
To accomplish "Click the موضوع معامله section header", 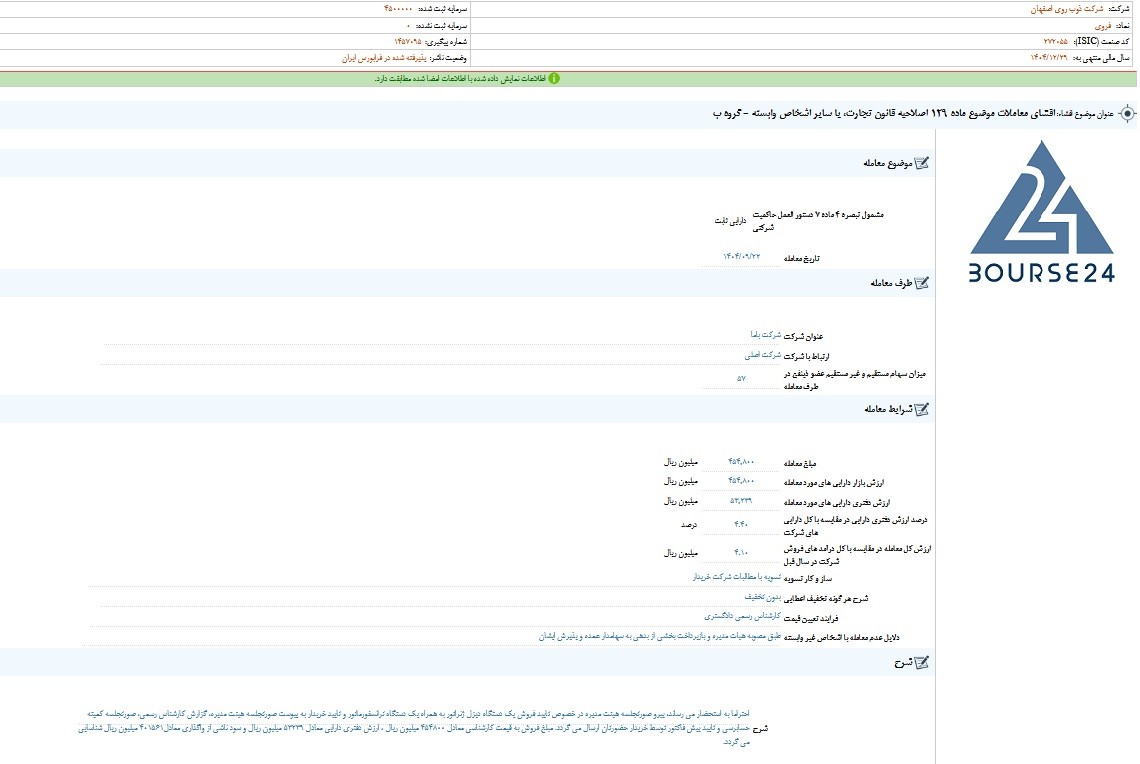I will tap(887, 163).
